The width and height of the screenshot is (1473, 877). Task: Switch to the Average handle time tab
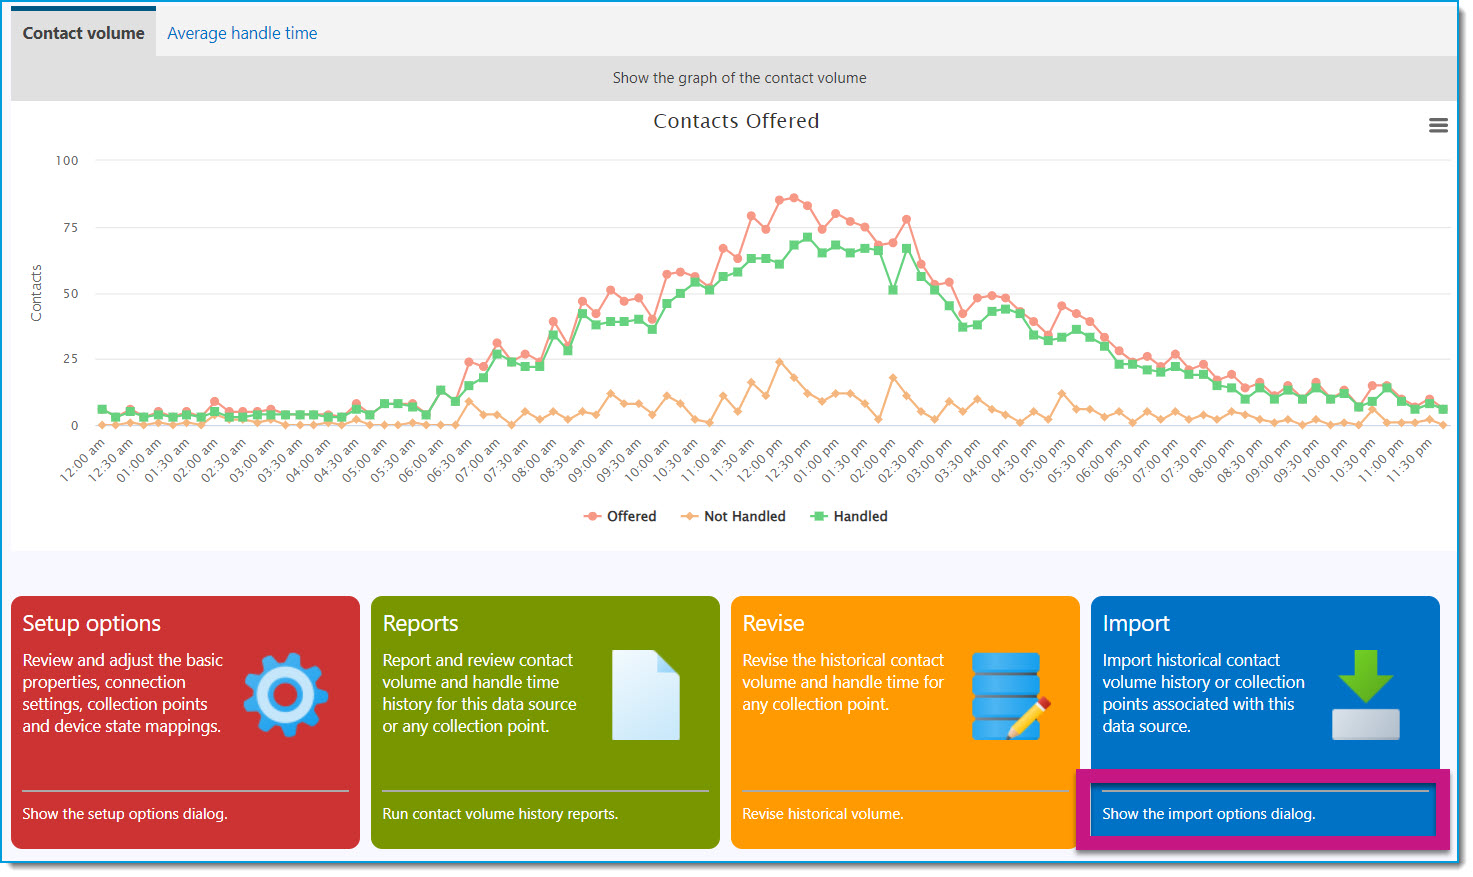[242, 33]
